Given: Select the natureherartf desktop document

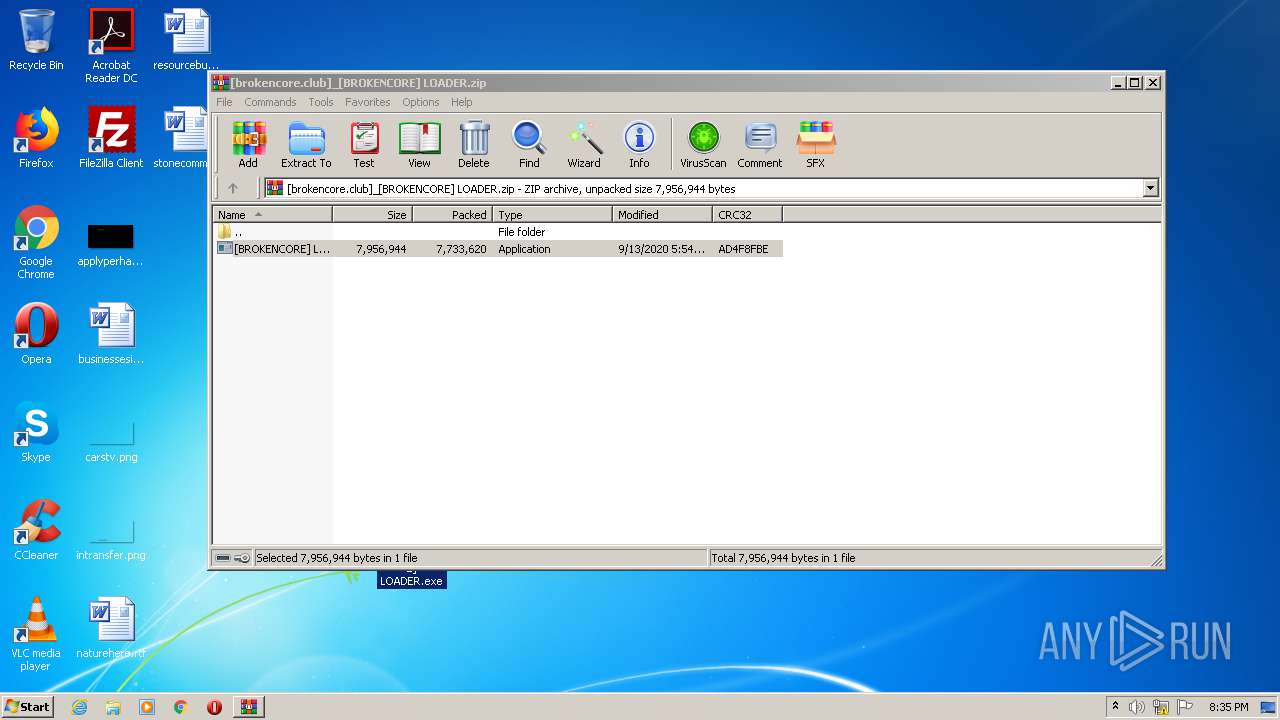Looking at the screenshot, I should coord(111,629).
